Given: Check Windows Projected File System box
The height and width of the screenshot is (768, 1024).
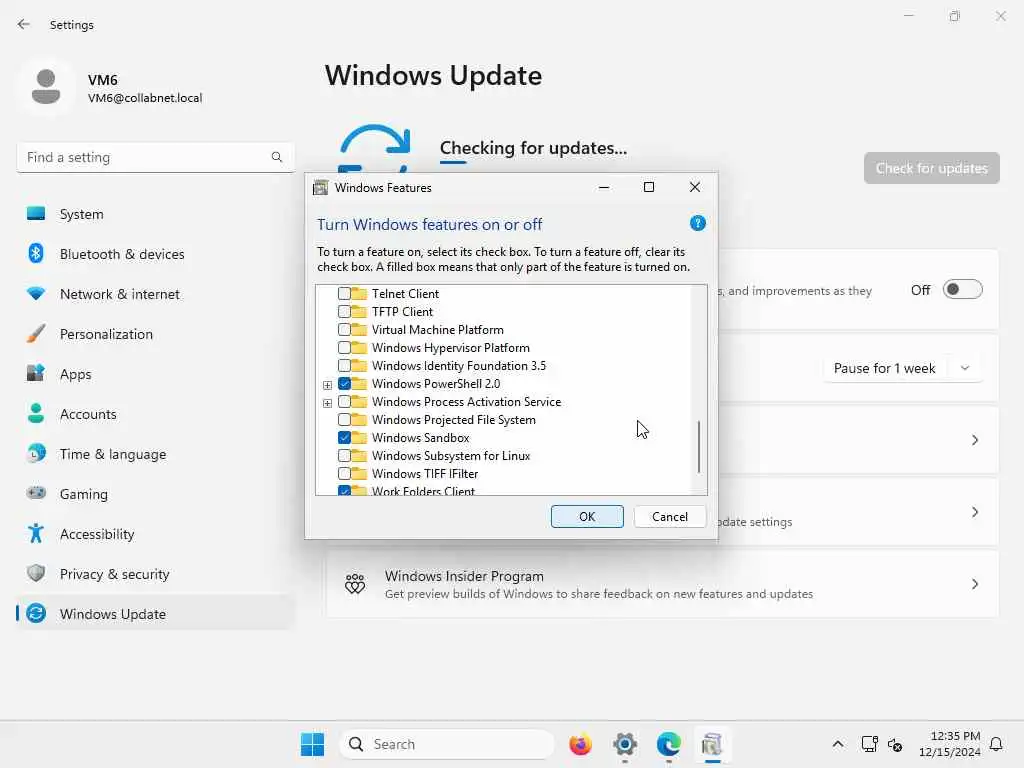Looking at the screenshot, I should pyautogui.click(x=344, y=419).
